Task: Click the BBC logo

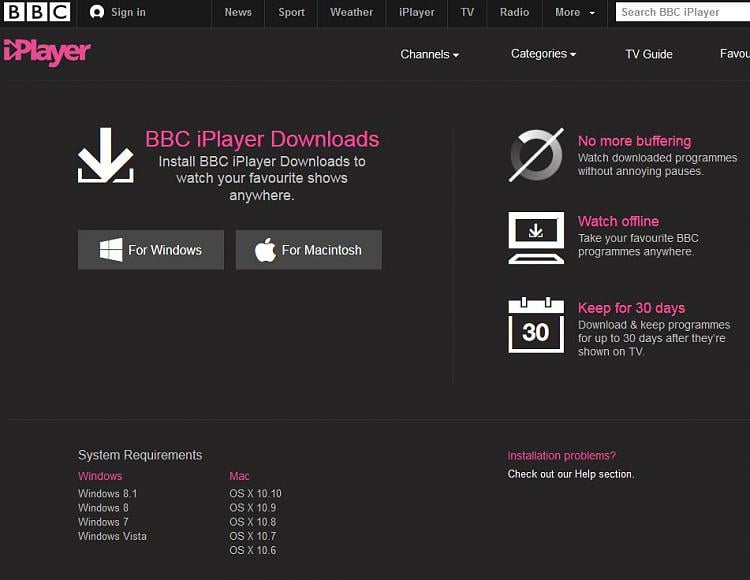Action: pyautogui.click(x=37, y=12)
